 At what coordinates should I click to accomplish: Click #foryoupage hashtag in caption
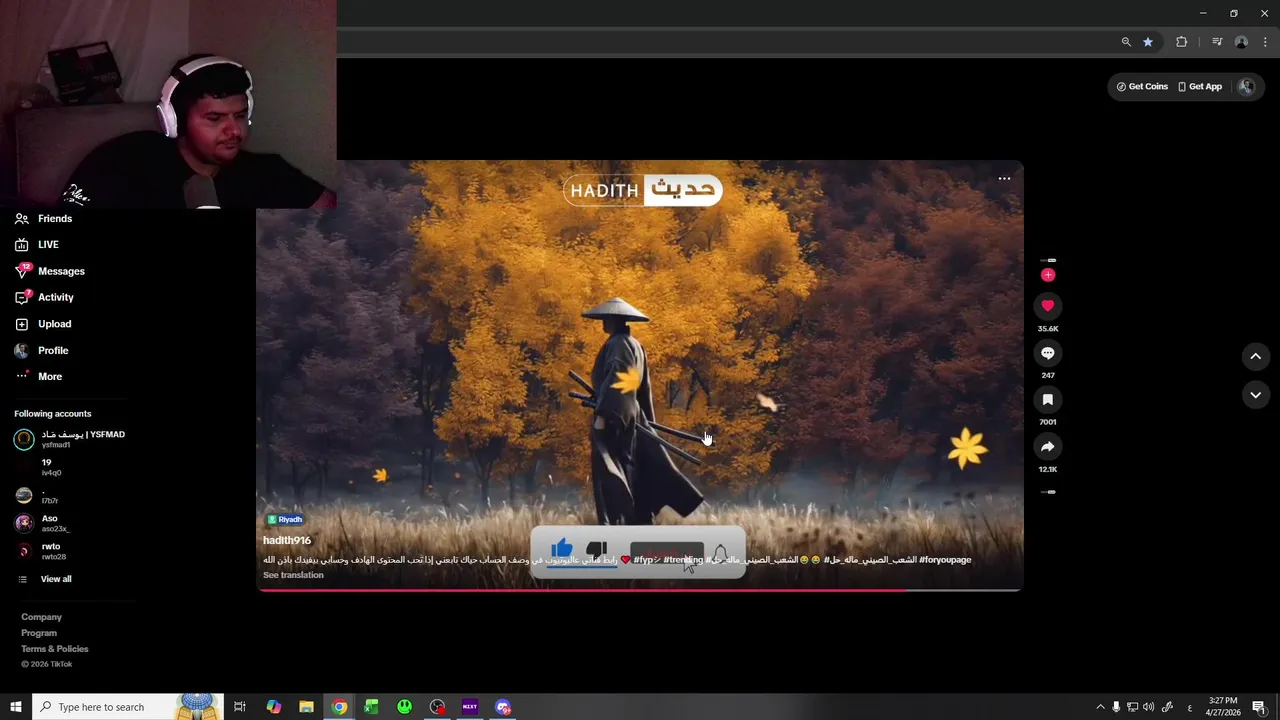tap(945, 560)
